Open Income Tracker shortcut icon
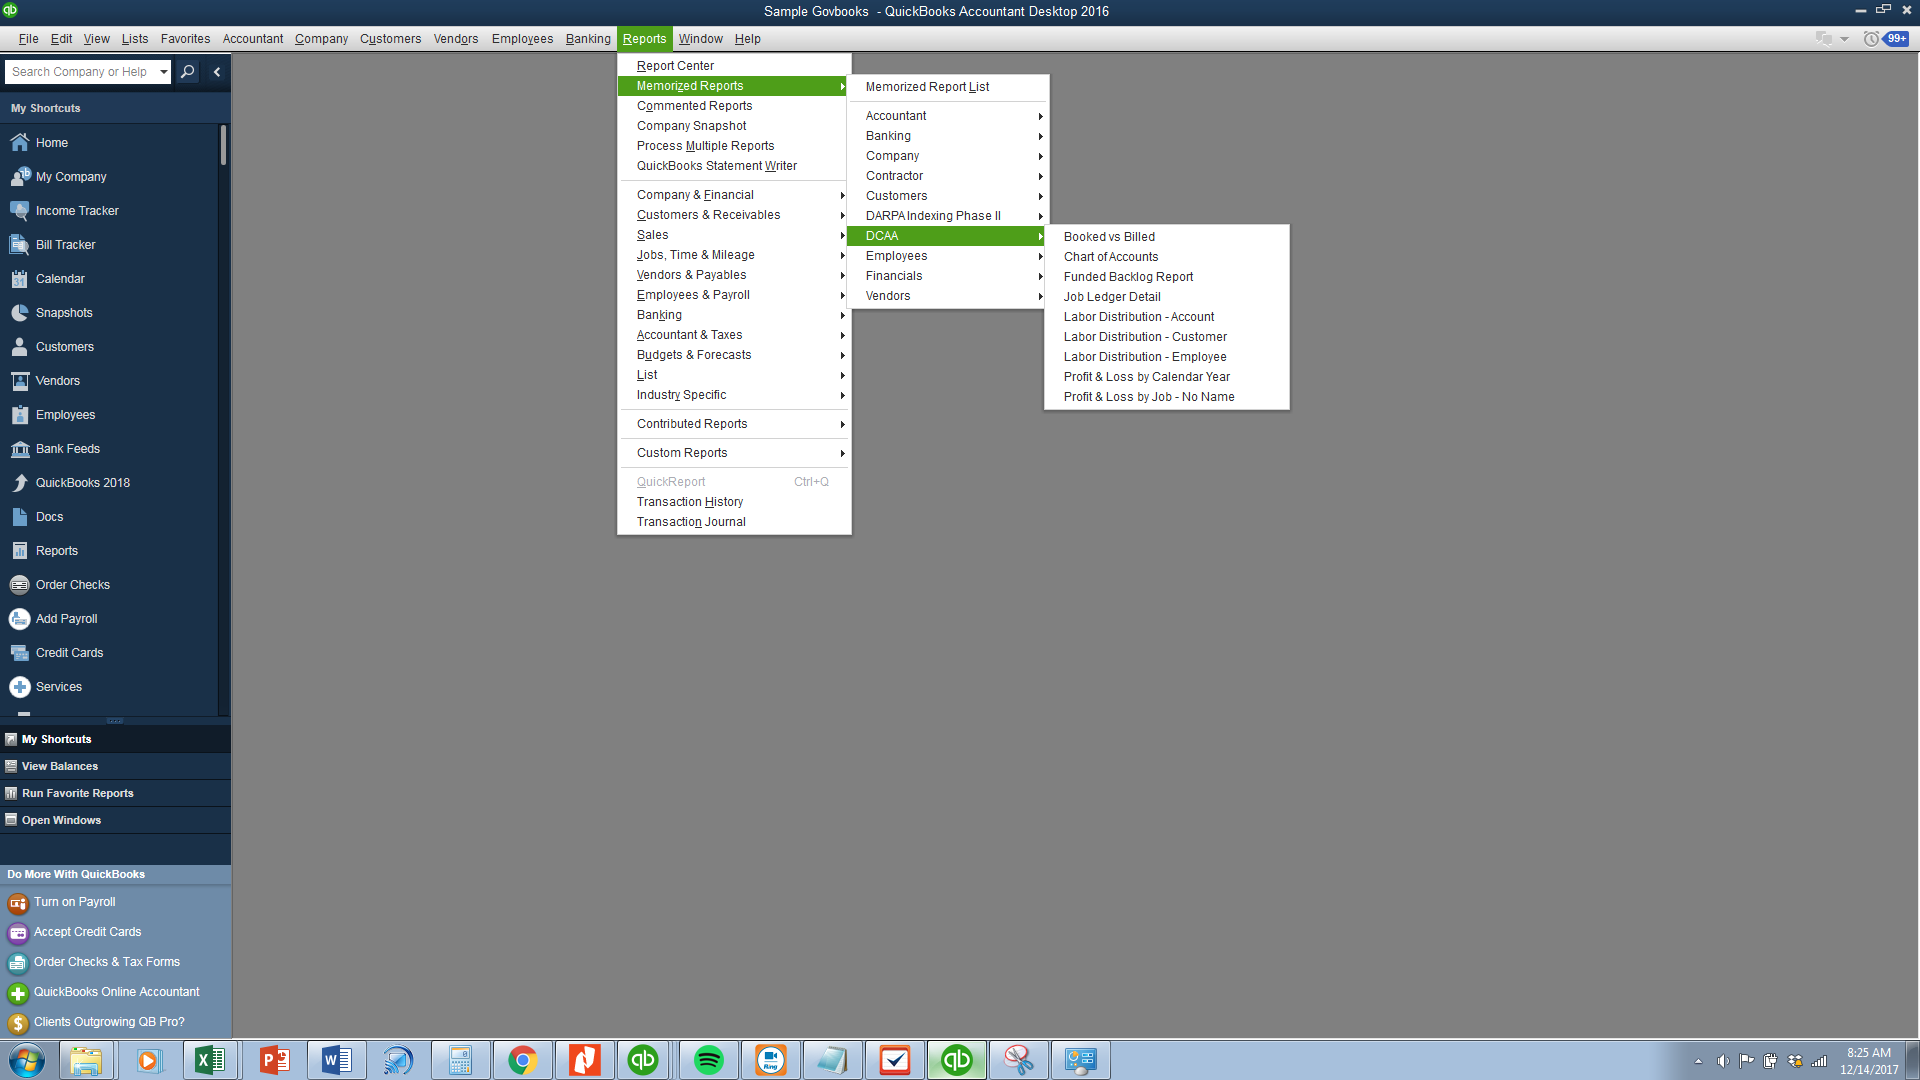1920x1080 pixels. pos(19,211)
